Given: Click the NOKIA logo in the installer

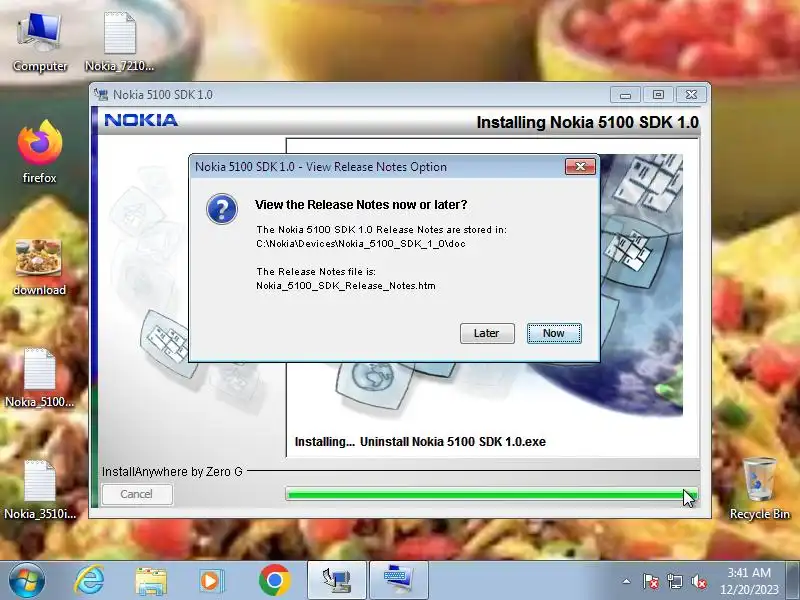Looking at the screenshot, I should pyautogui.click(x=141, y=120).
